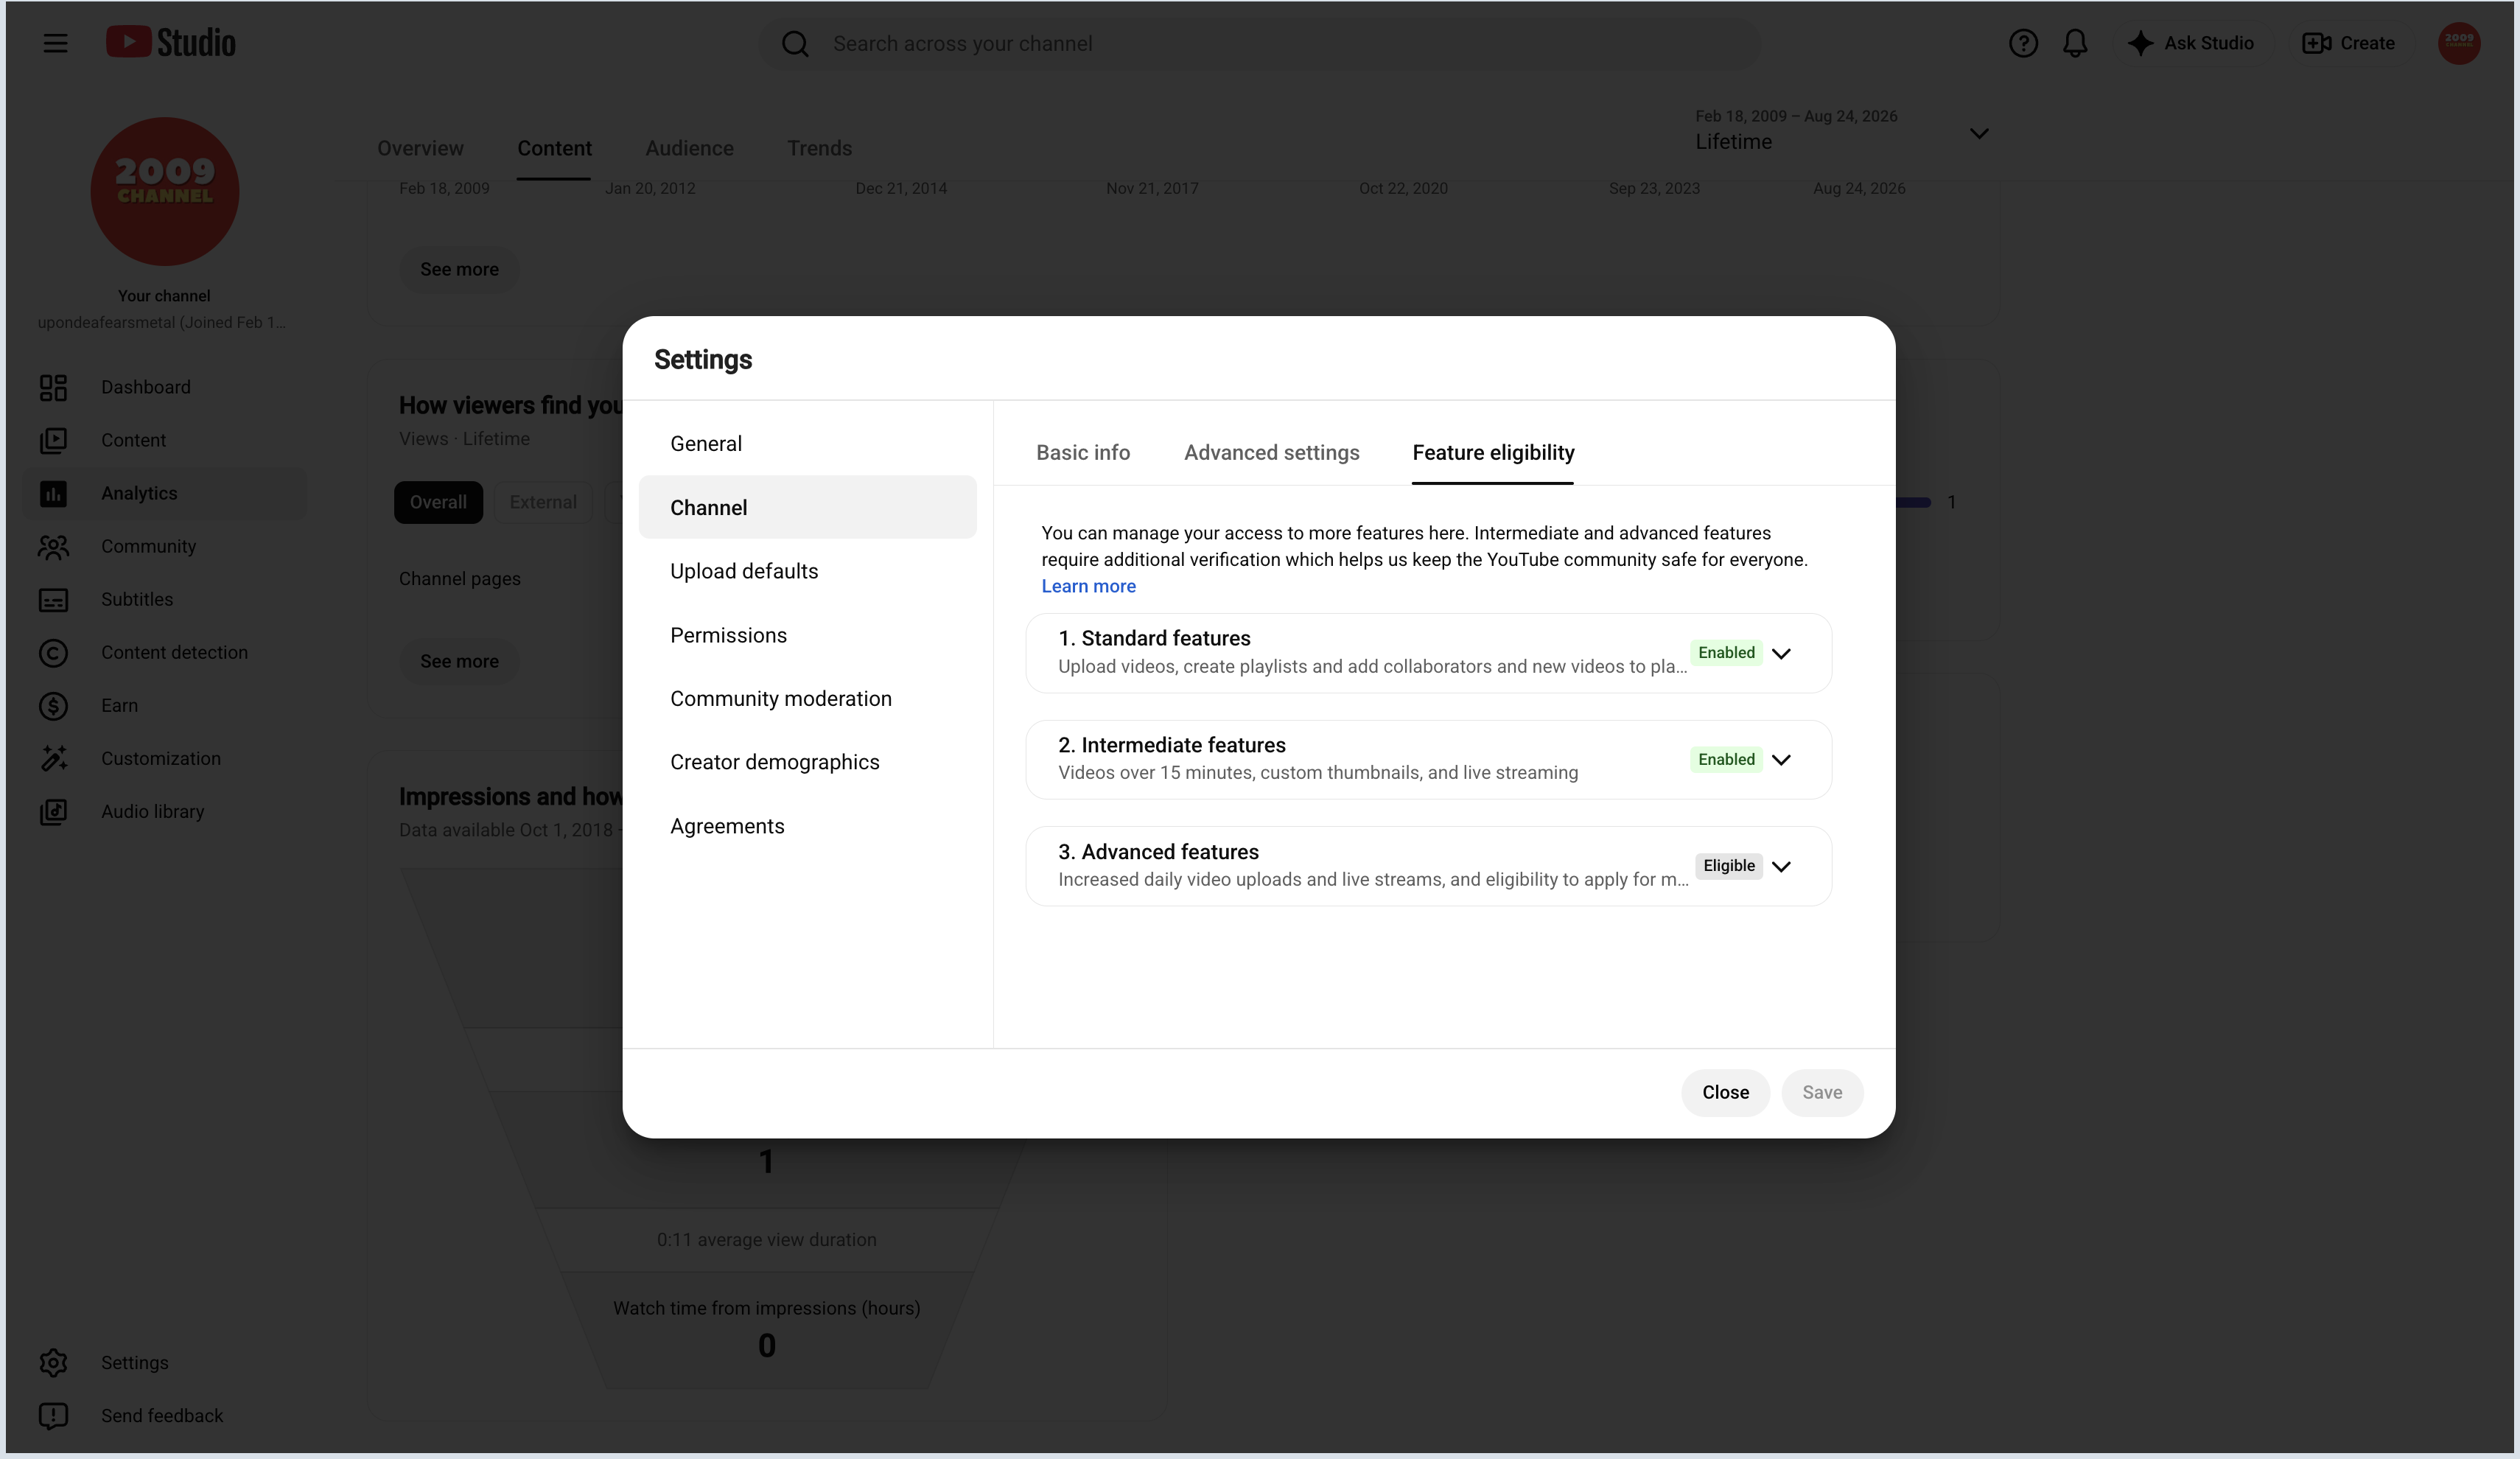Click the Settings gear icon in sidebar
Screen dimensions: 2520x1459
click(53, 1362)
